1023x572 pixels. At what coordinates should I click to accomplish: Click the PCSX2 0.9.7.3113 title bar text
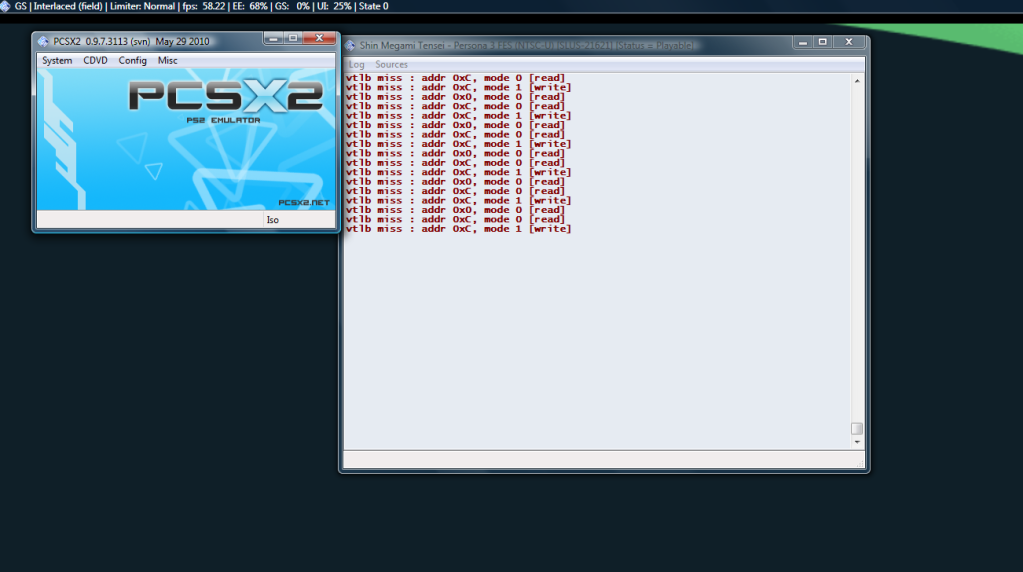coord(131,42)
